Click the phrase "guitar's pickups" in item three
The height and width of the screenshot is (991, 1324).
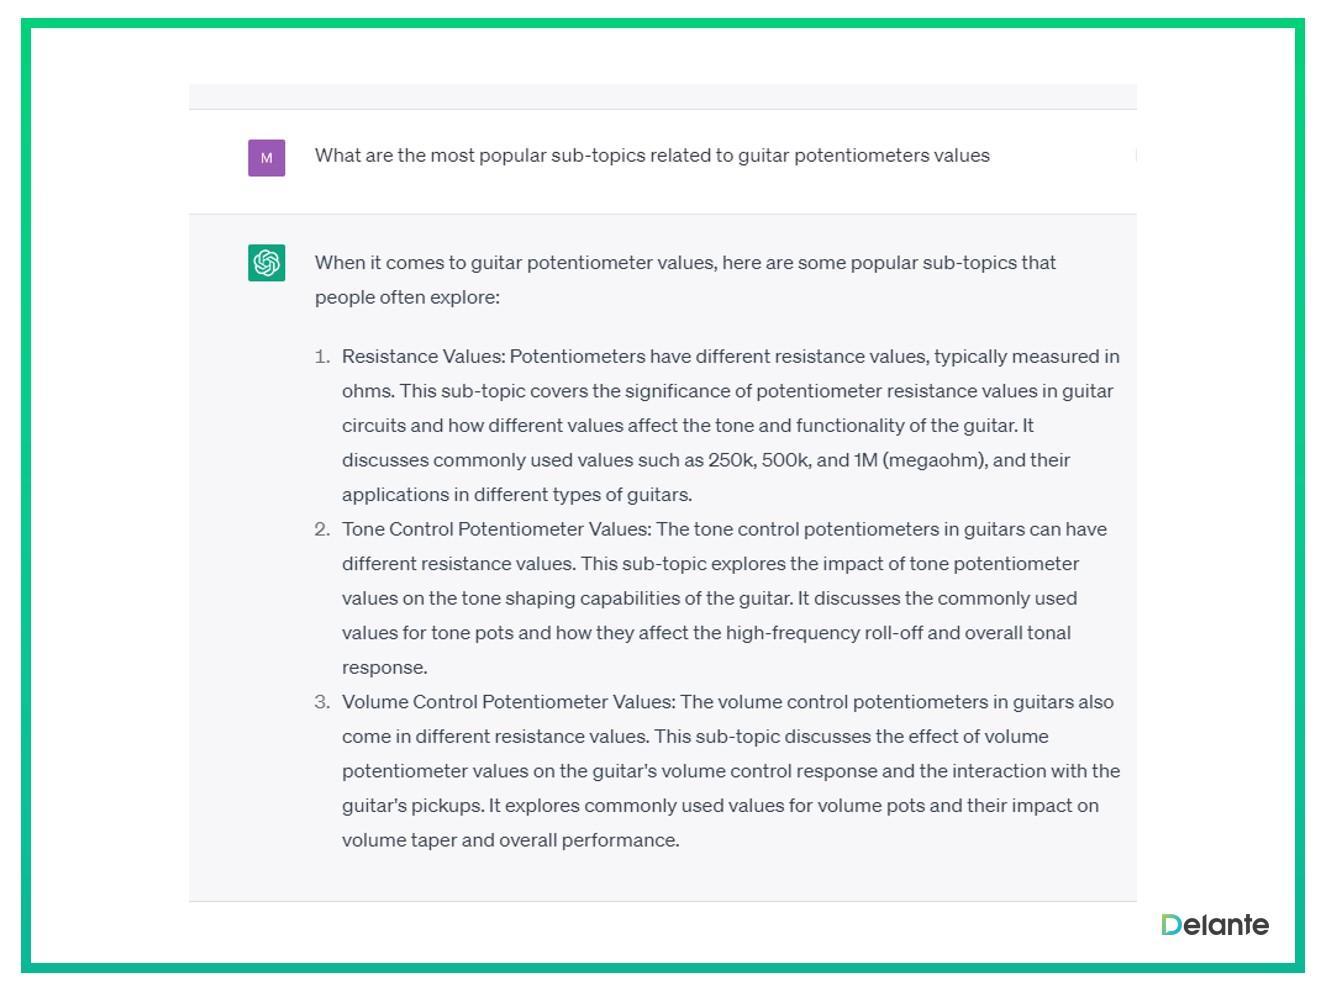pyautogui.click(x=412, y=806)
